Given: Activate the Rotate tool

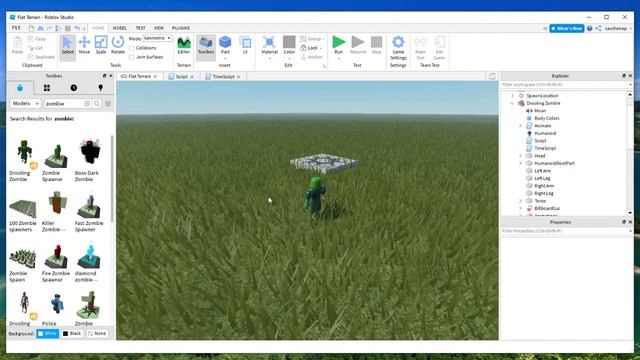Looking at the screenshot, I should (x=118, y=45).
